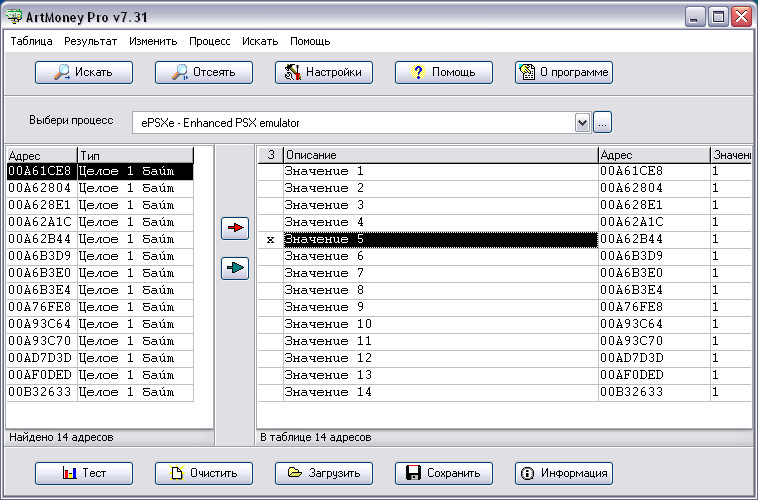This screenshot has height=500, width=758.
Task: Minimize the ArtMoney window
Action: coord(695,17)
